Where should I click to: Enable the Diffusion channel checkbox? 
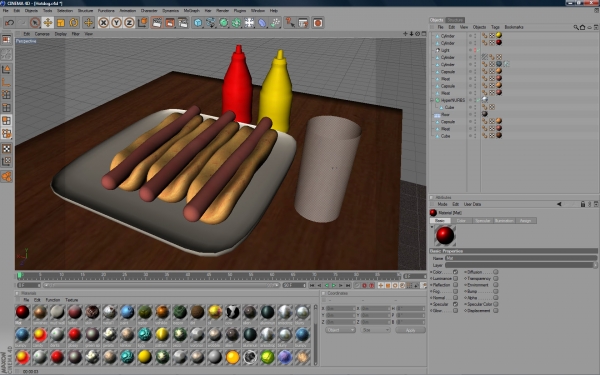(496, 272)
